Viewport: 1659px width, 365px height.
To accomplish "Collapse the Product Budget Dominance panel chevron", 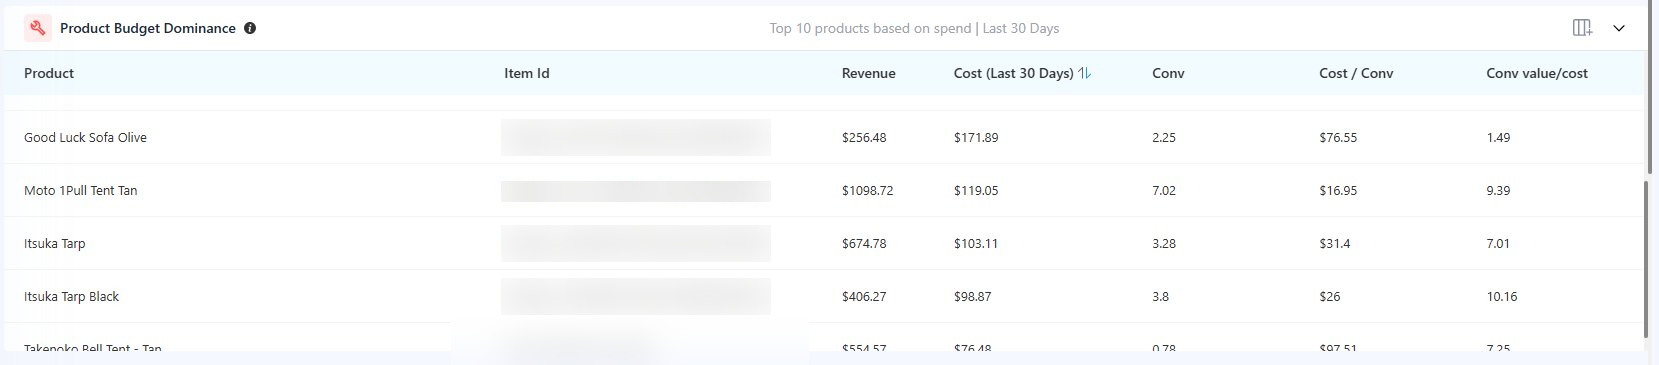I will (1619, 28).
